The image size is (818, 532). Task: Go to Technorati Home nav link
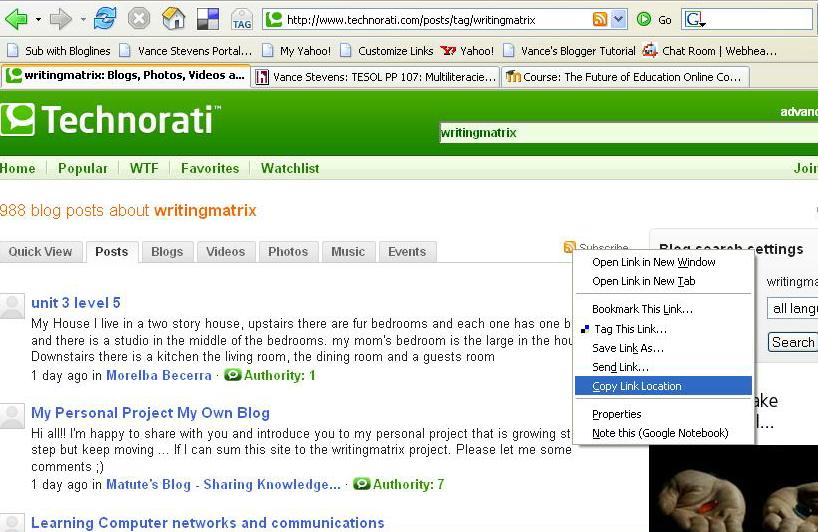pos(18,168)
